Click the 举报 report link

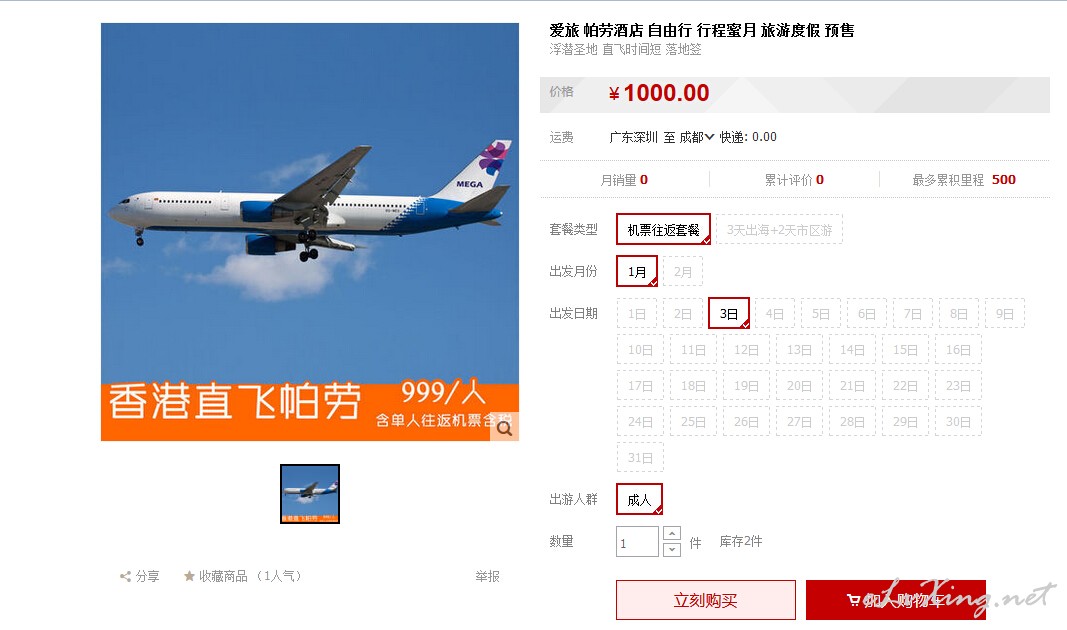point(487,576)
